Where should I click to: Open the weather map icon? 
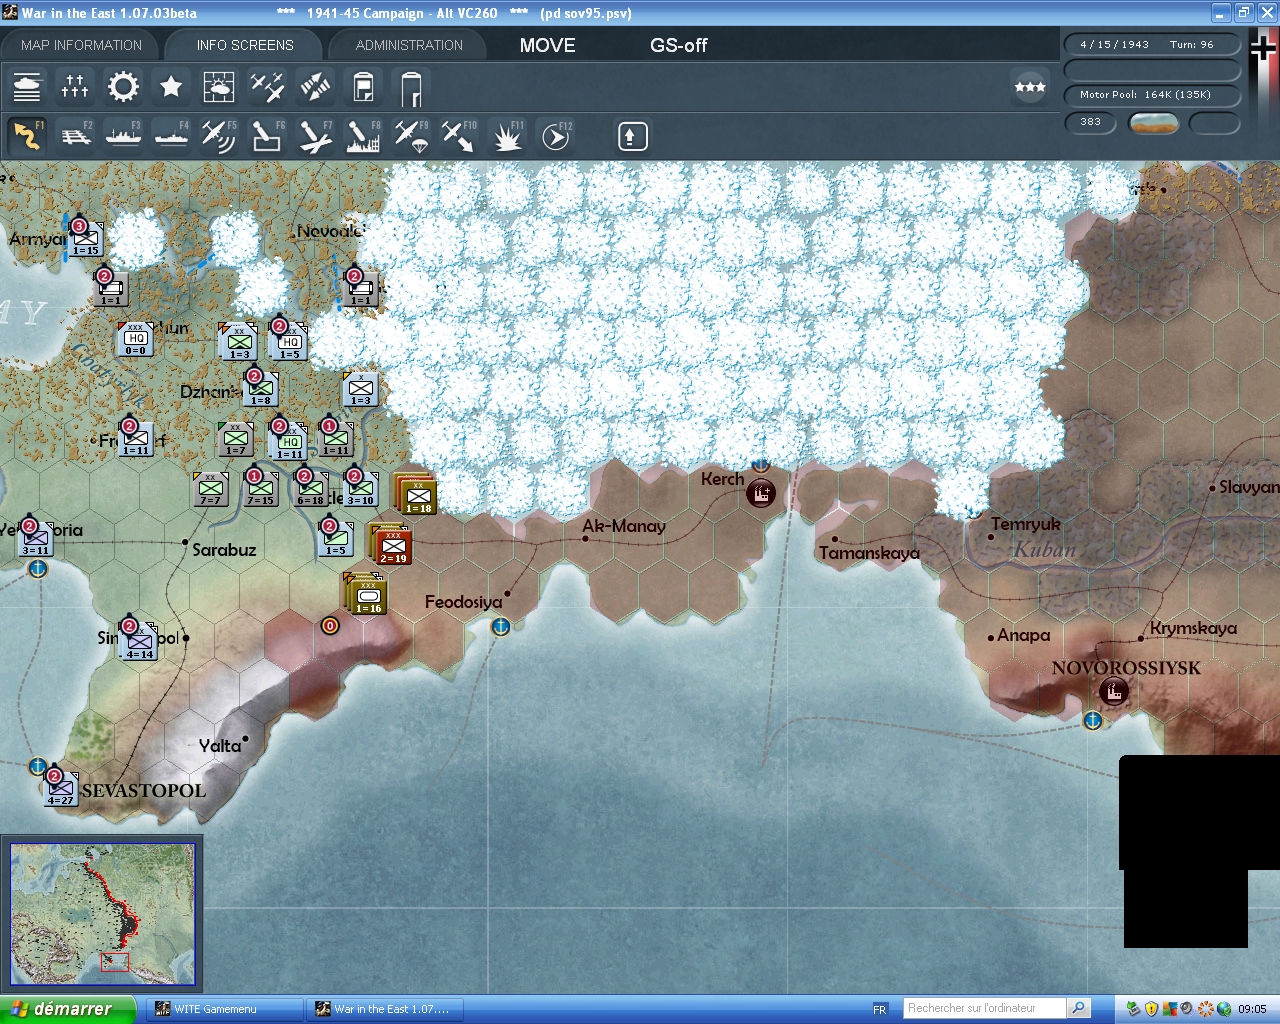coord(219,87)
